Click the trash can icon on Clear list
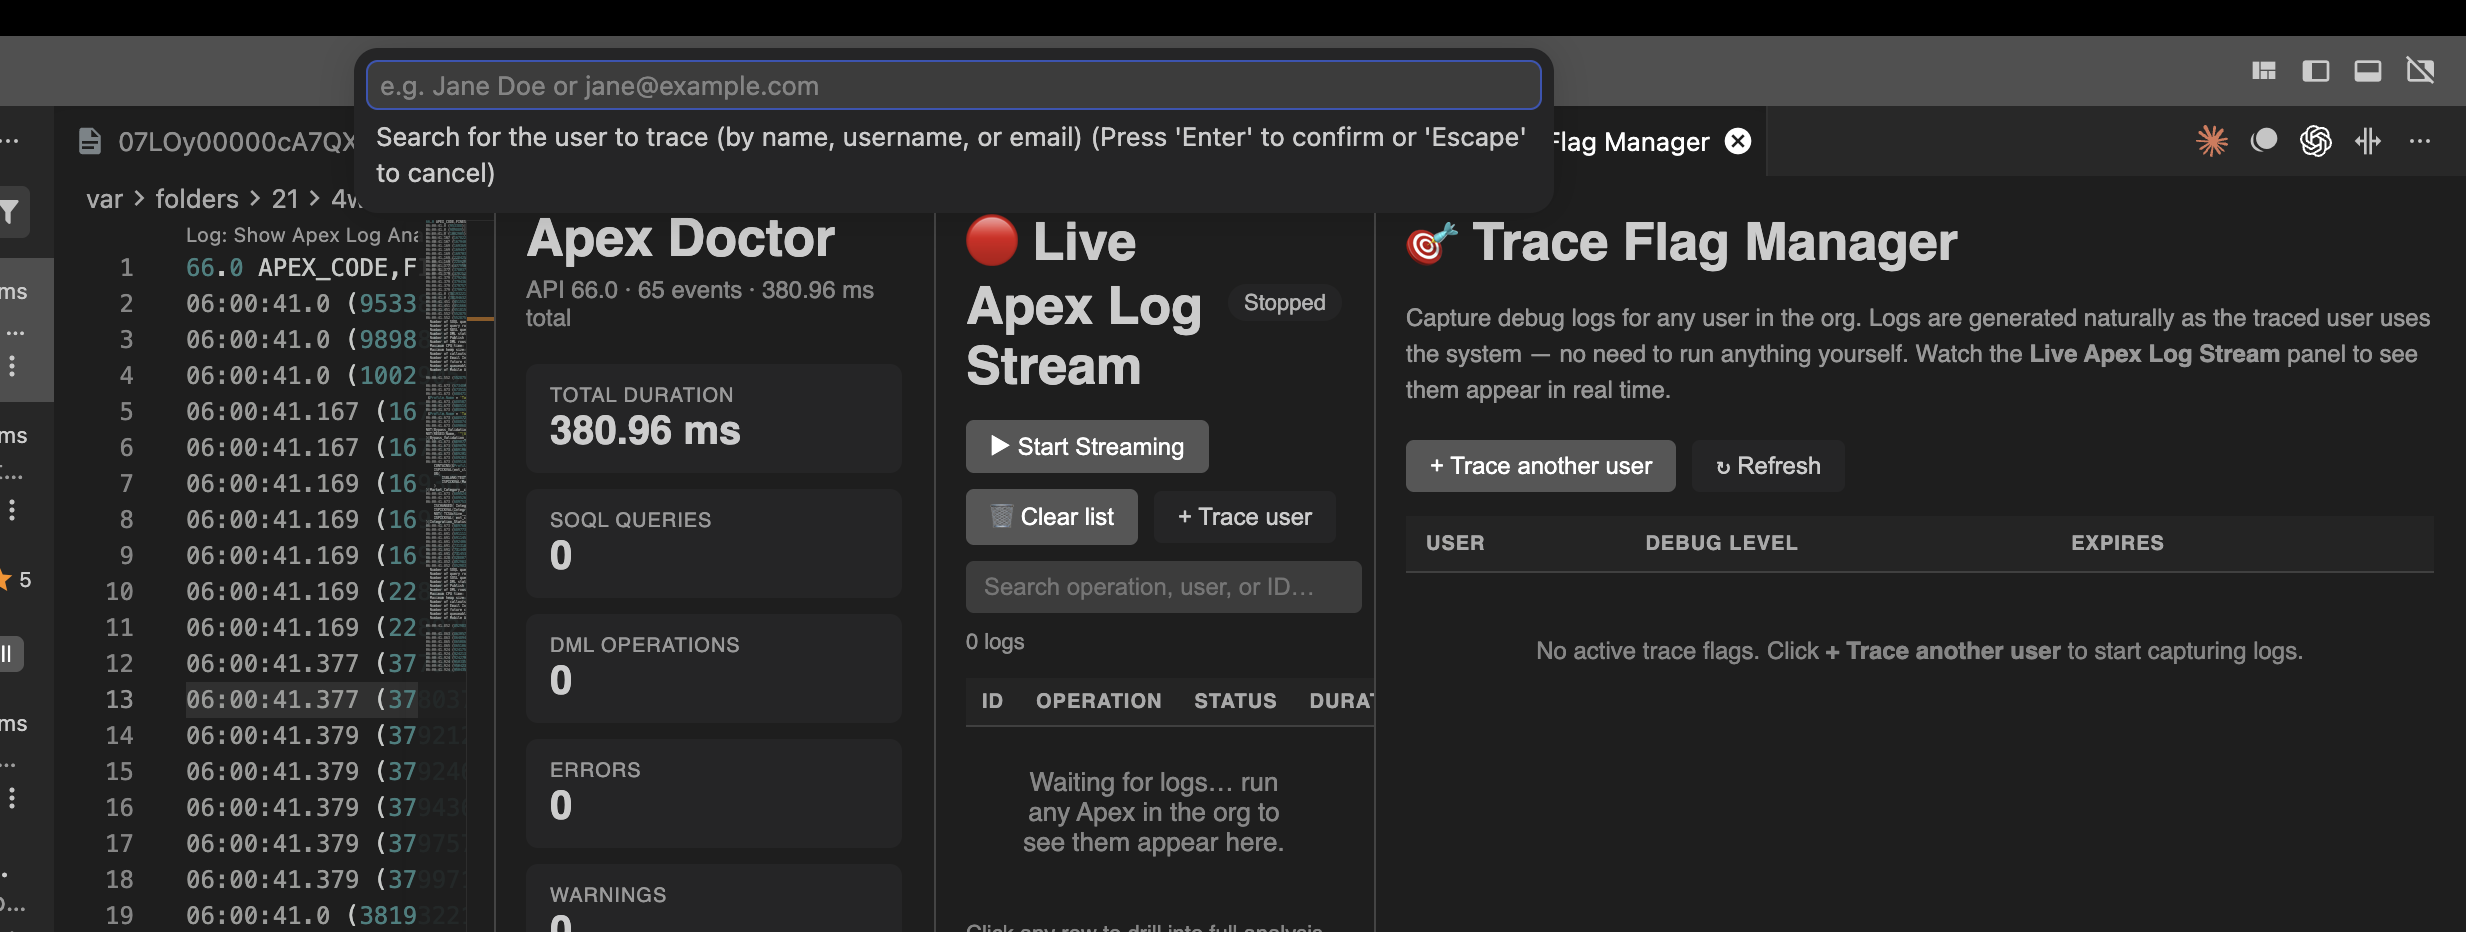The image size is (2466, 932). (1001, 516)
